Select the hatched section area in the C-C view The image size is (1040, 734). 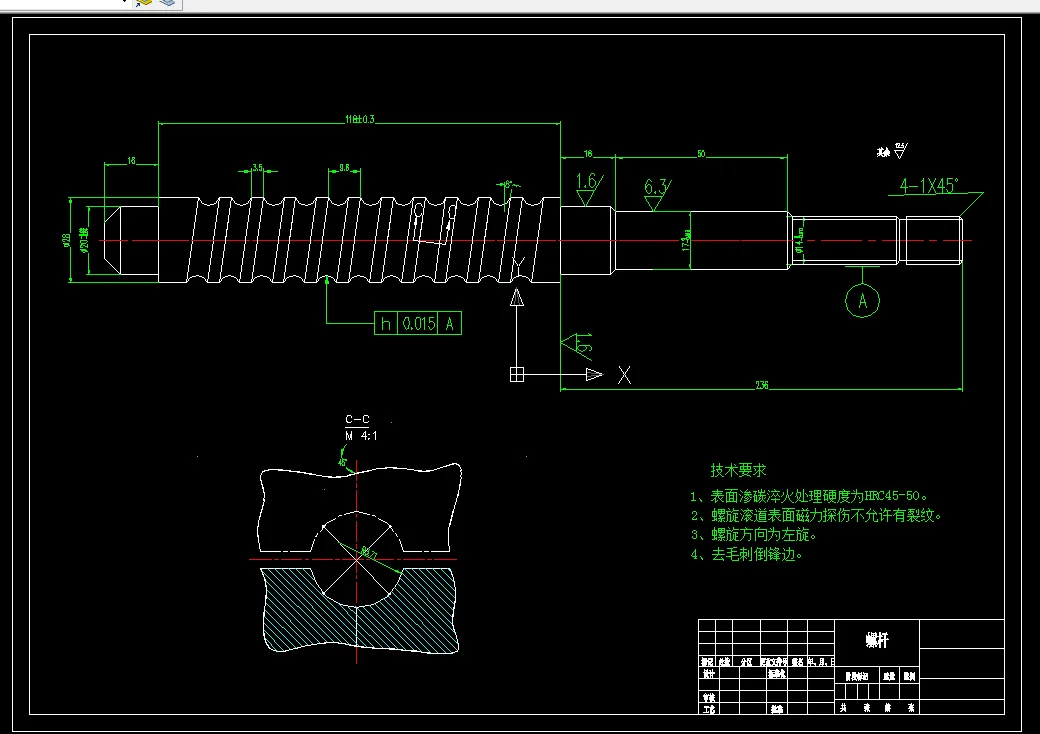click(358, 610)
